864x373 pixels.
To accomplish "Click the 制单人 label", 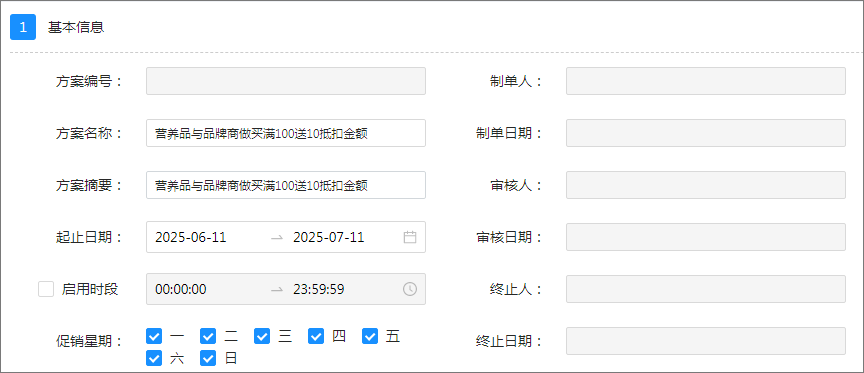I will pos(516,82).
